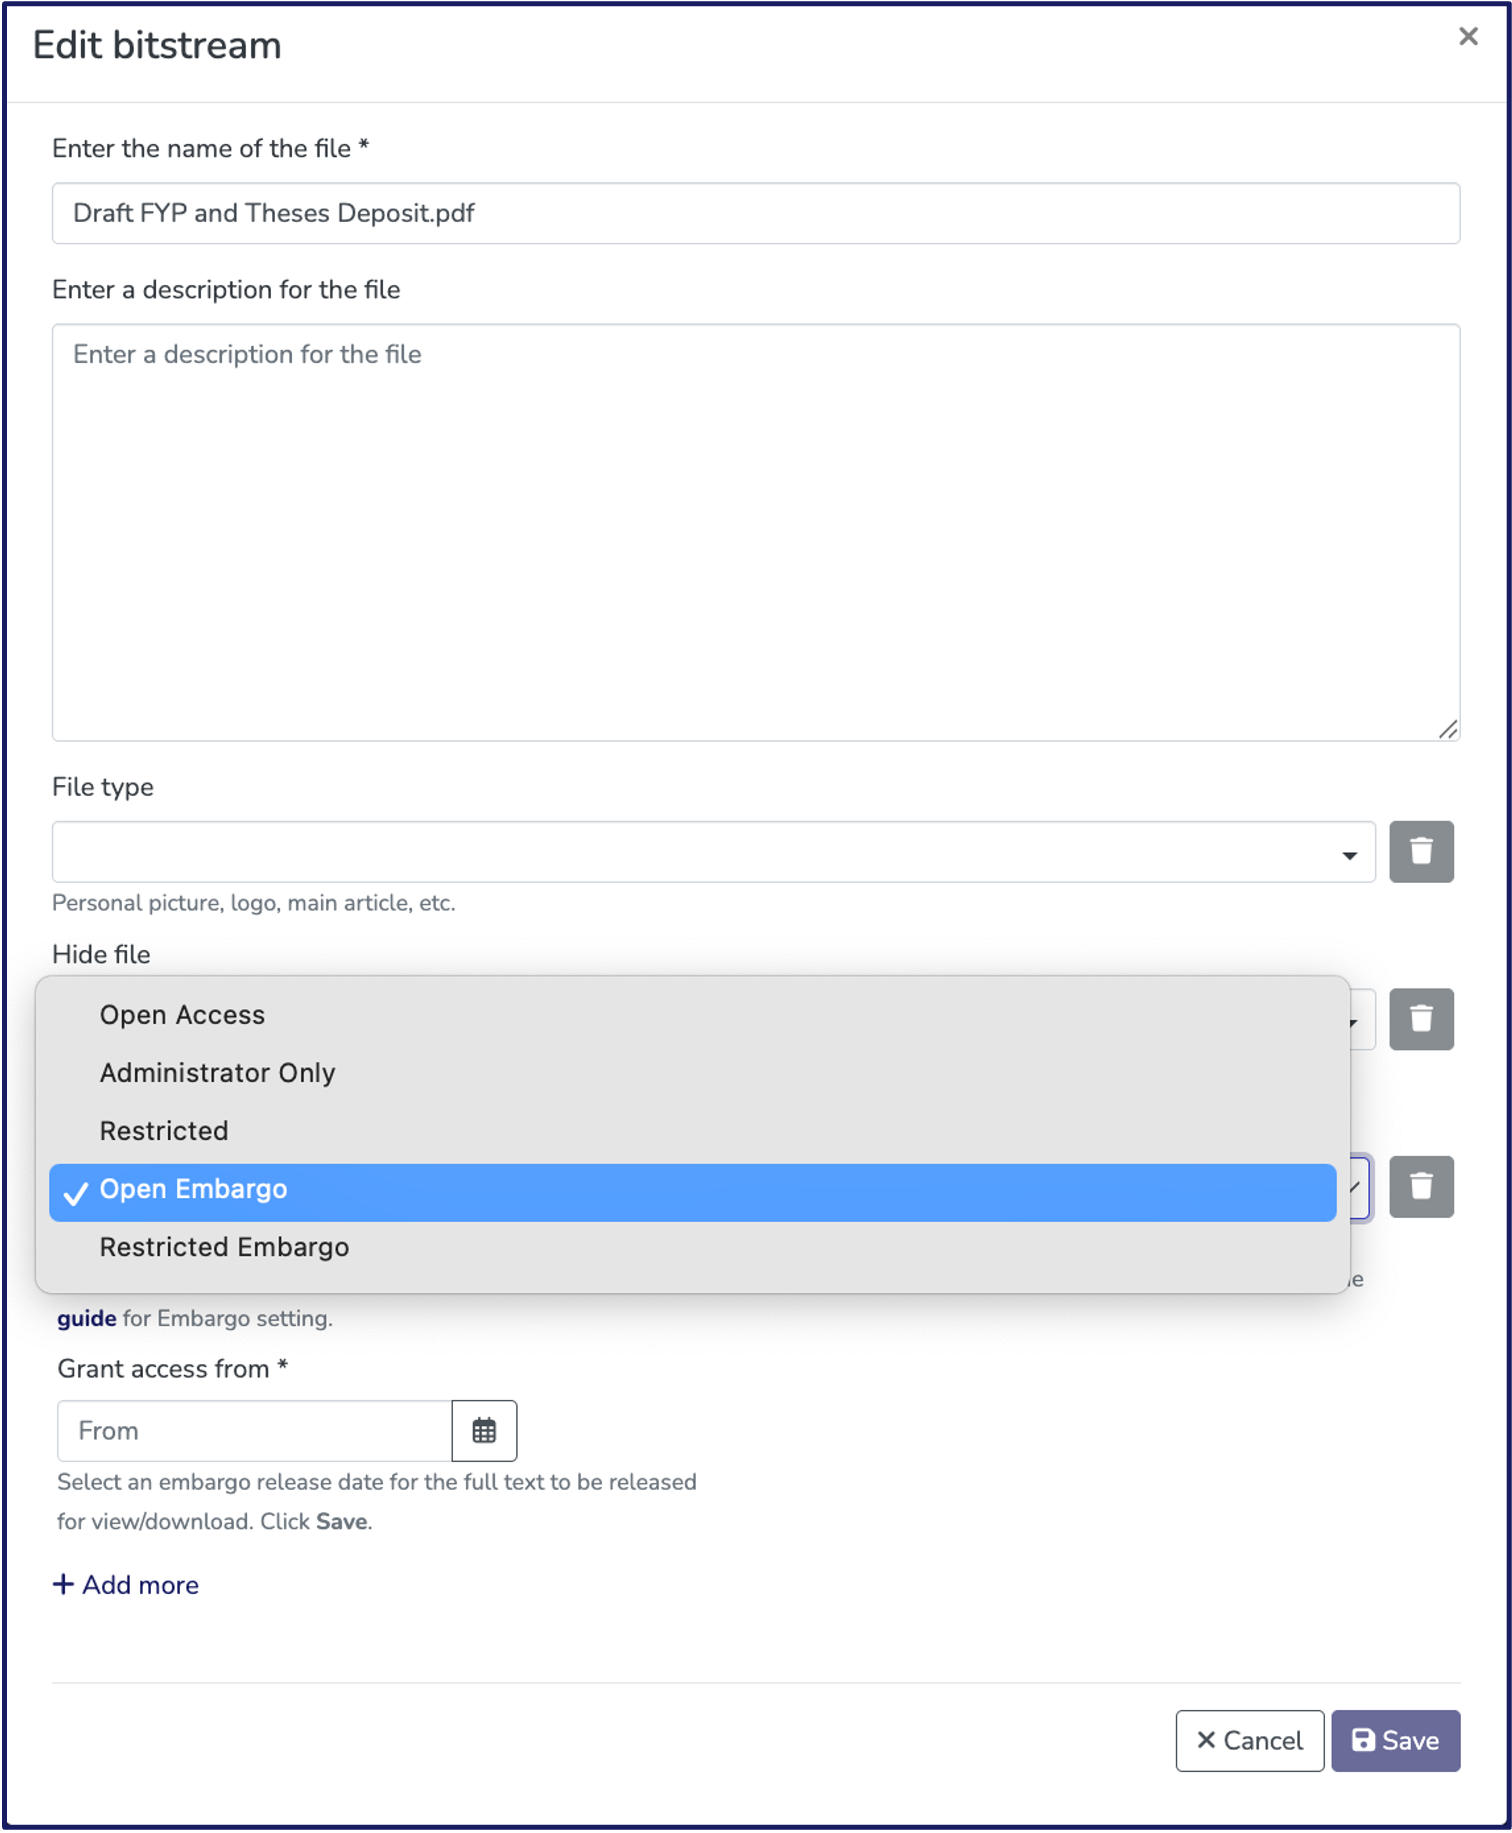Select Open Access from the list
Screen dimensions: 1512x1833
pos(182,1015)
